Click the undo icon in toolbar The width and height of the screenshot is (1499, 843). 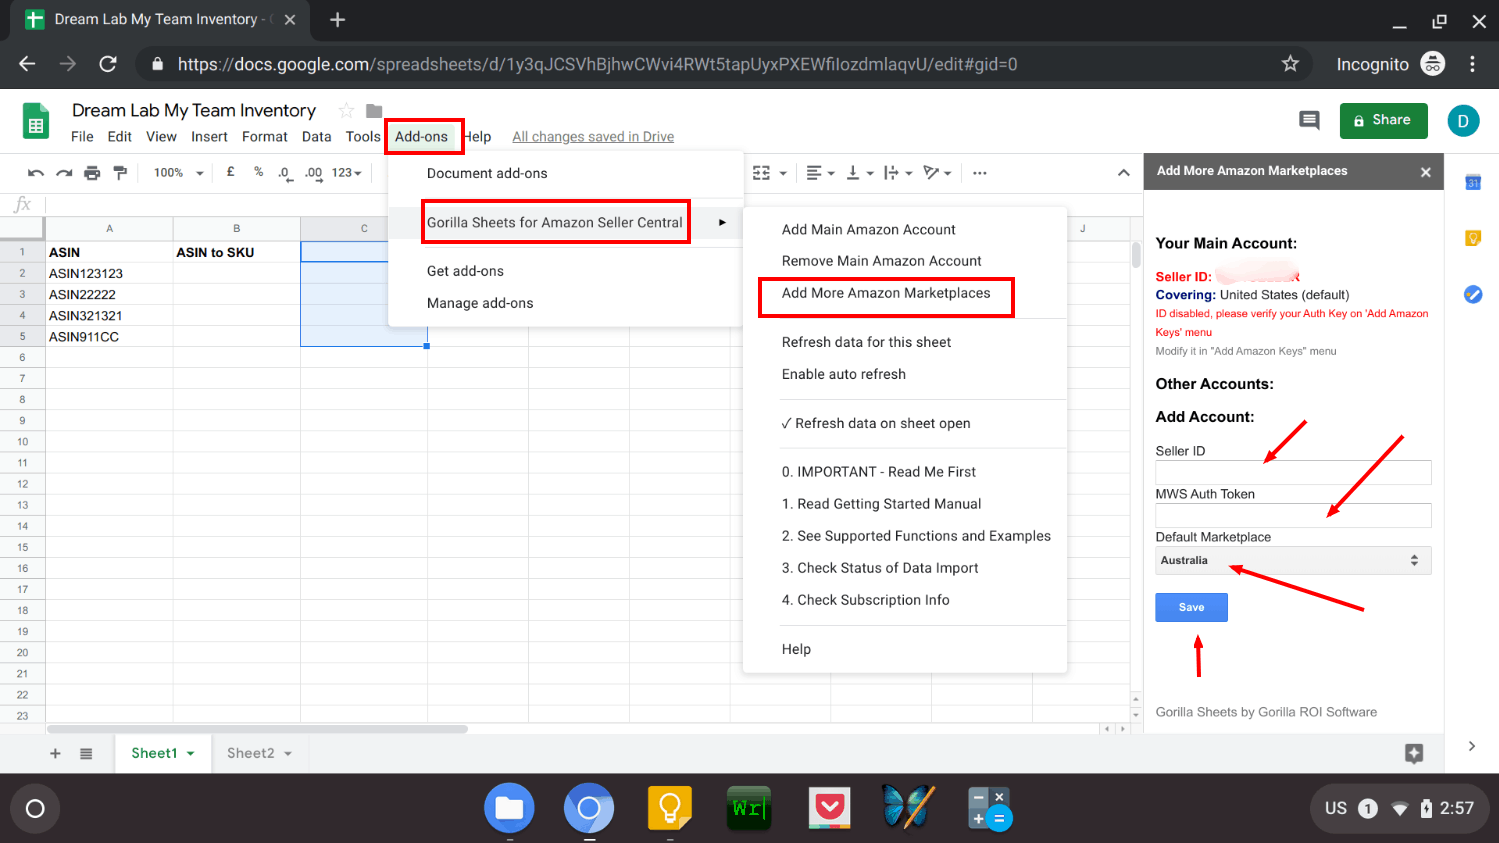(36, 173)
